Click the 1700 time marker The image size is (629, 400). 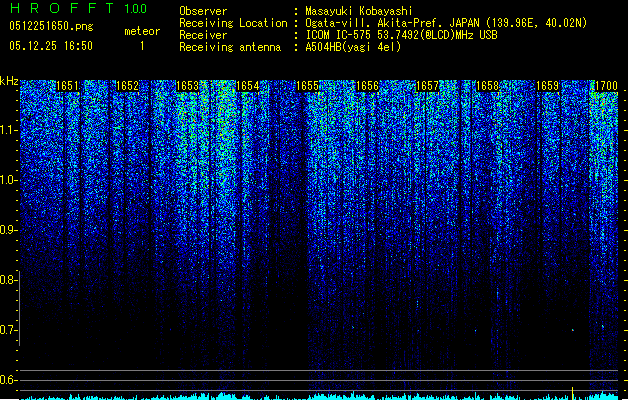click(x=606, y=86)
